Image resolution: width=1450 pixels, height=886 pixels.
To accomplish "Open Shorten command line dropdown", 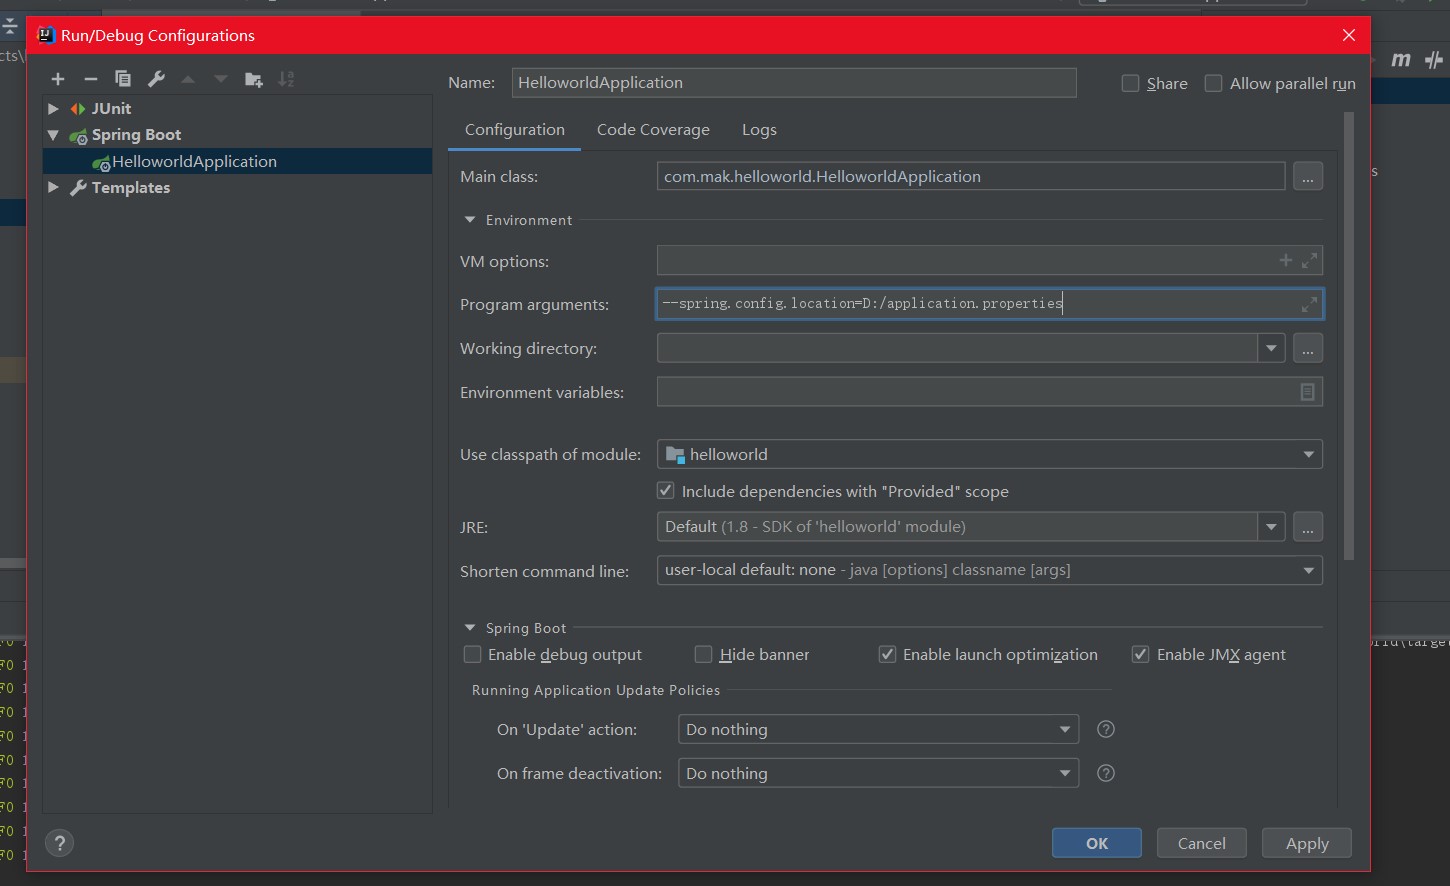I will pyautogui.click(x=1309, y=570).
